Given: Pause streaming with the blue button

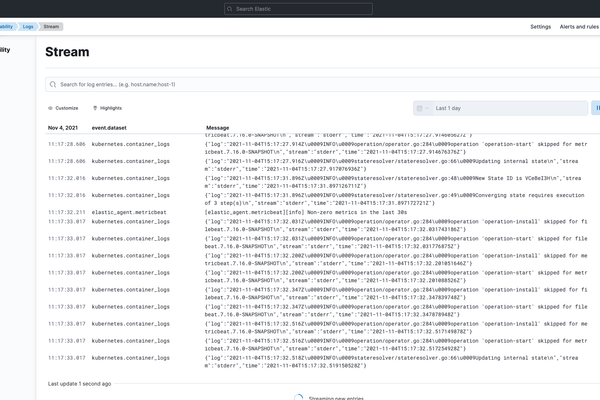Looking at the screenshot, I should pos(596,108).
